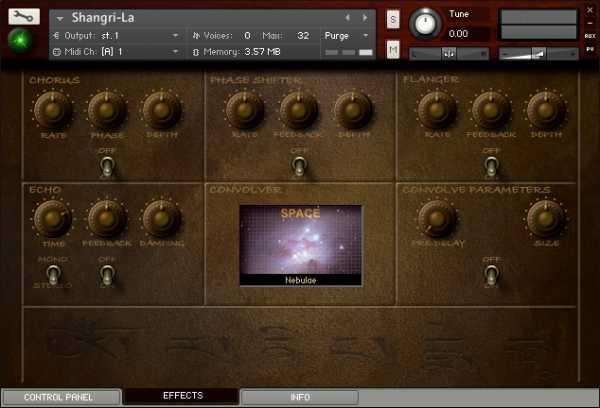Open the Nebulae impulse selector
Viewport: 600px width, 408px height.
tap(300, 280)
